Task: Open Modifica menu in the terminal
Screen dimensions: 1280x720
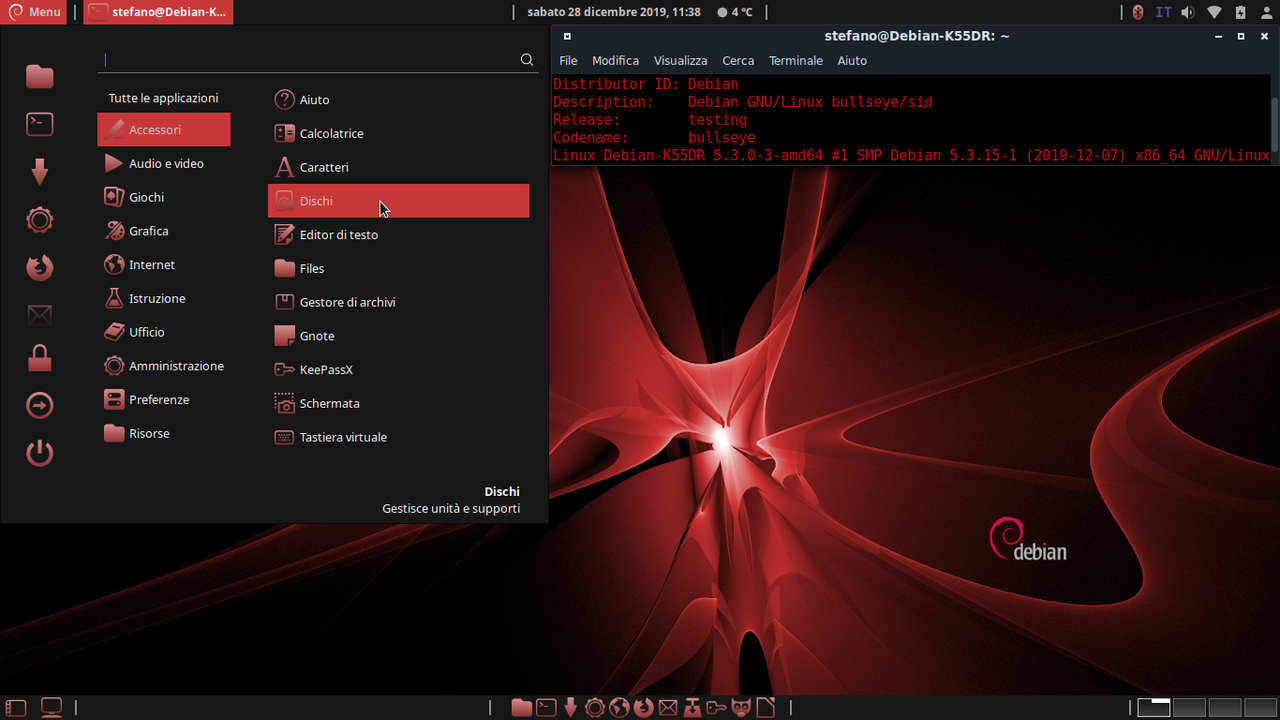Action: point(615,61)
